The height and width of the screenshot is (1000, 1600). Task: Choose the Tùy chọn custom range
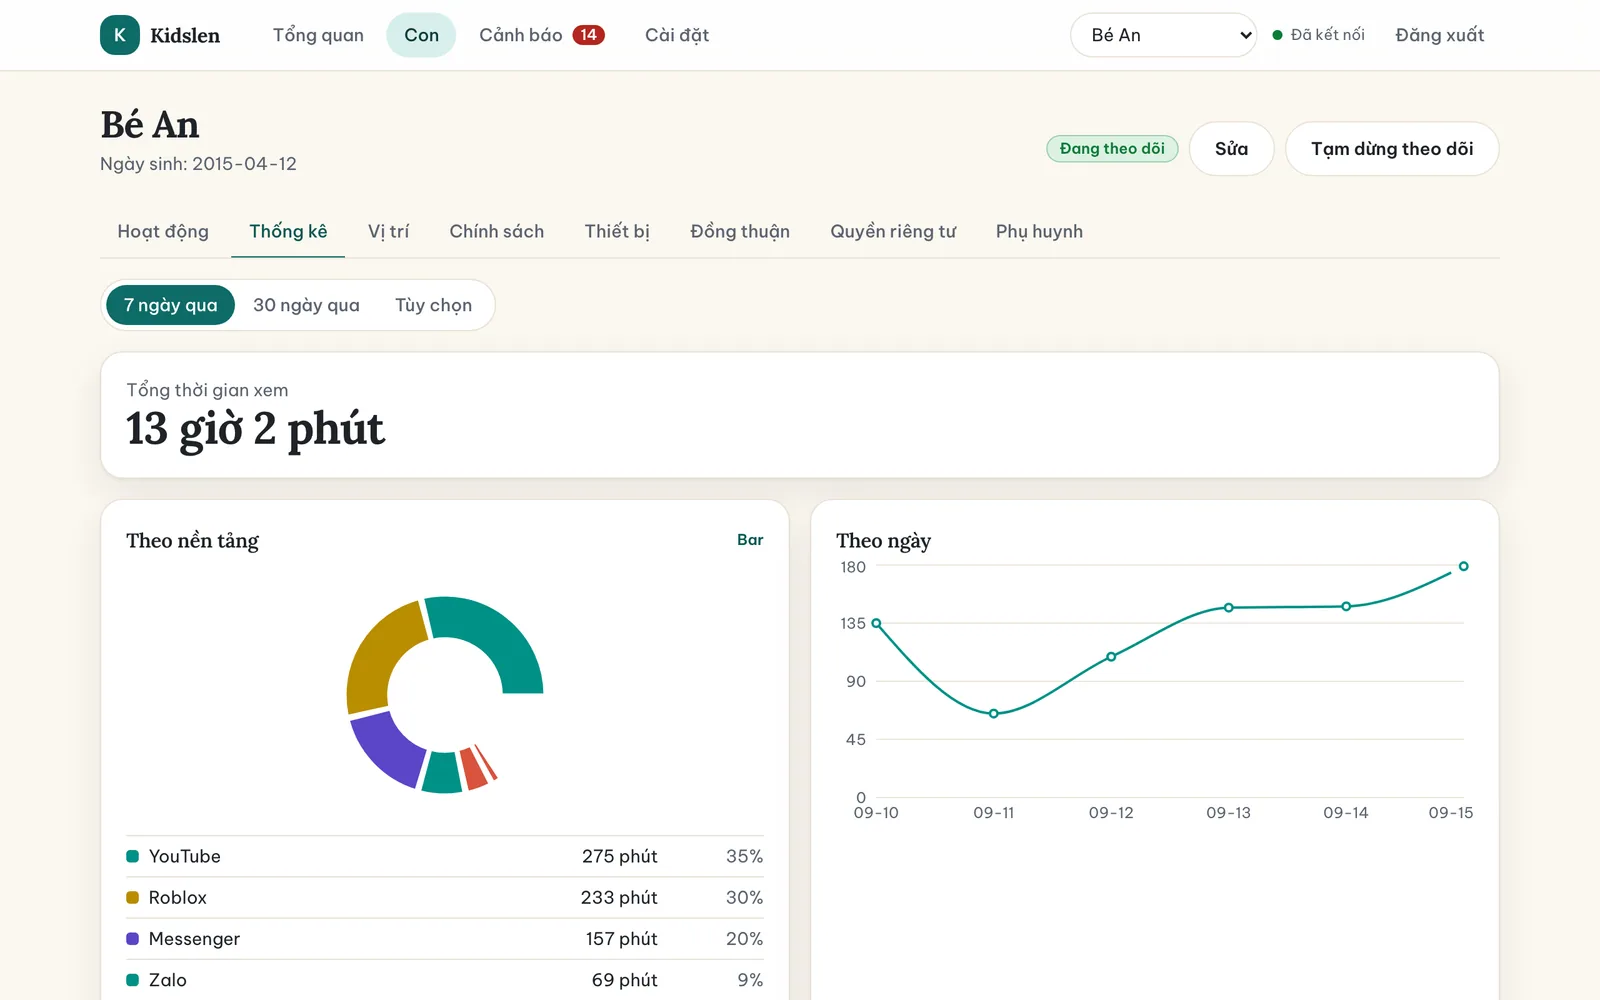(433, 305)
